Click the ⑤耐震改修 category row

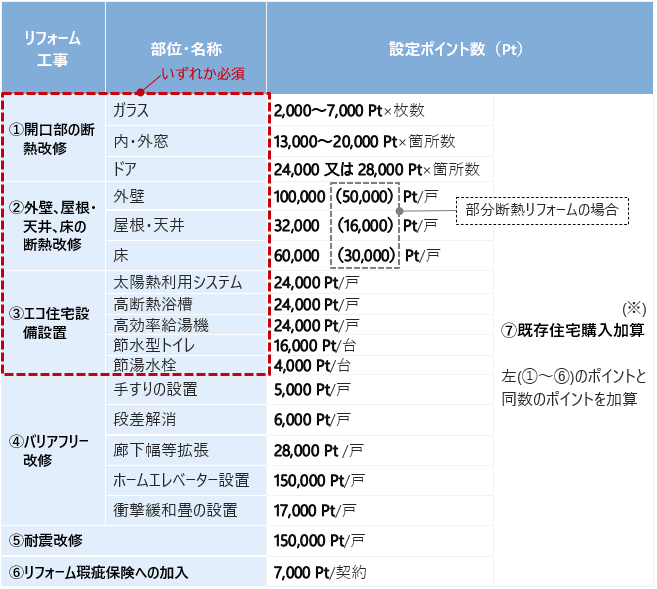tap(46, 540)
